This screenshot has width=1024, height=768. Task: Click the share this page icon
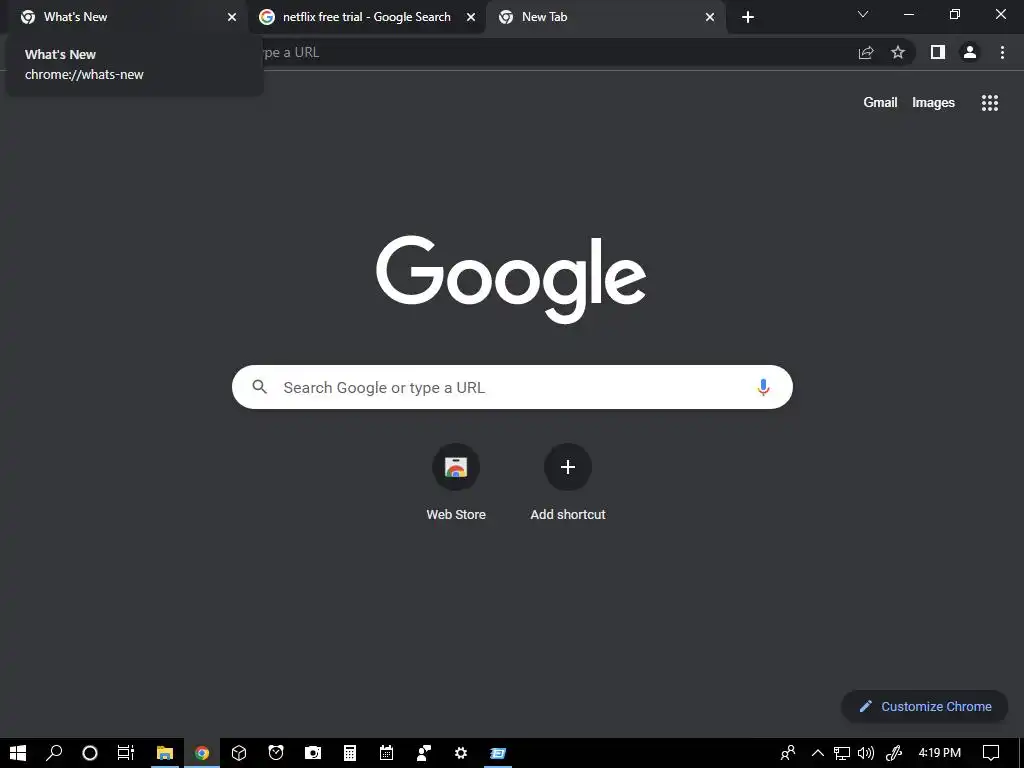coord(866,52)
